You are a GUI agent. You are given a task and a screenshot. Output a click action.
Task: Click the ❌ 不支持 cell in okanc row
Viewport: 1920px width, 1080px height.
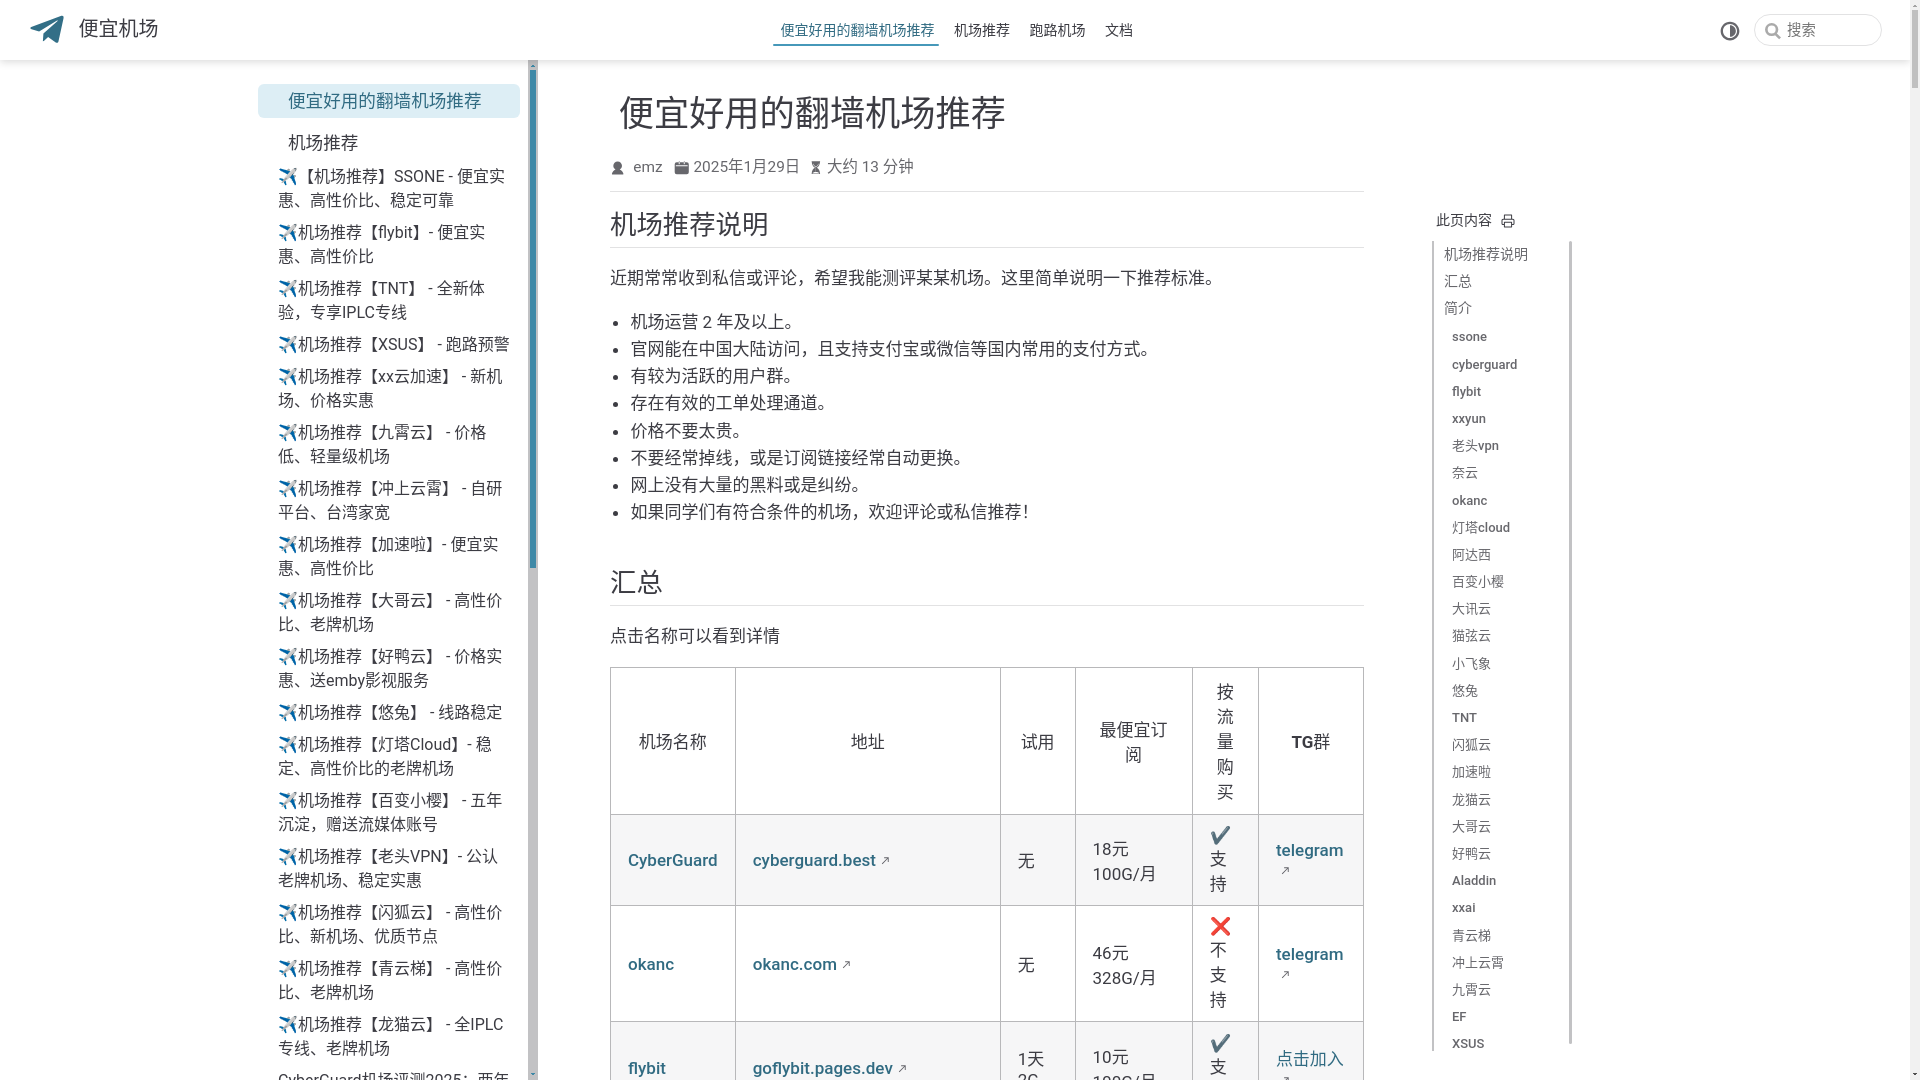tap(1225, 964)
